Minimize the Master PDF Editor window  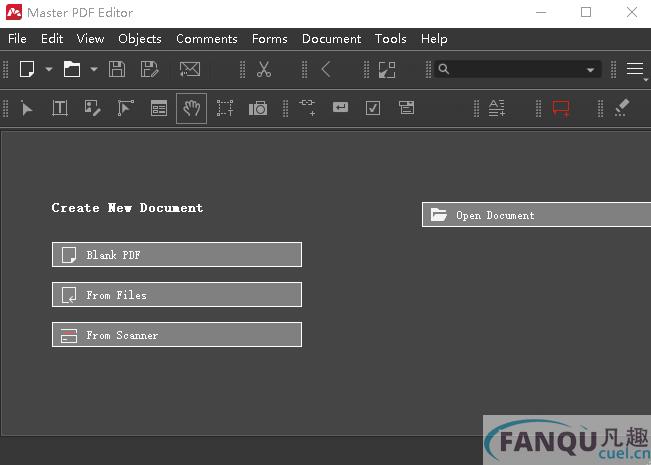pyautogui.click(x=541, y=12)
